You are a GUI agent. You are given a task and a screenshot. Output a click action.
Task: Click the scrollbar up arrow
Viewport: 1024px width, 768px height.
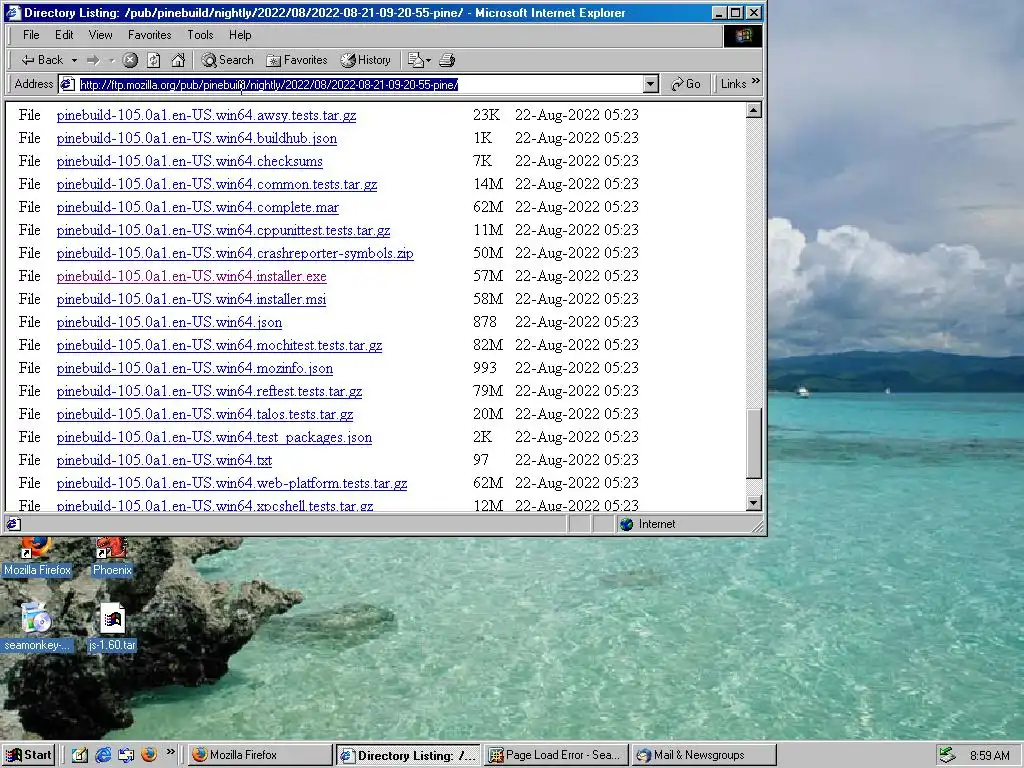click(754, 110)
